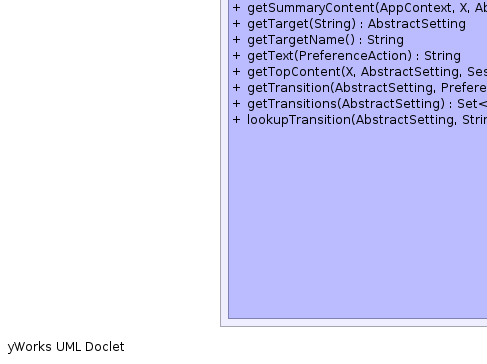Click the plus icon beside getSummaryContent
This screenshot has width=487, height=364.
point(236,8)
